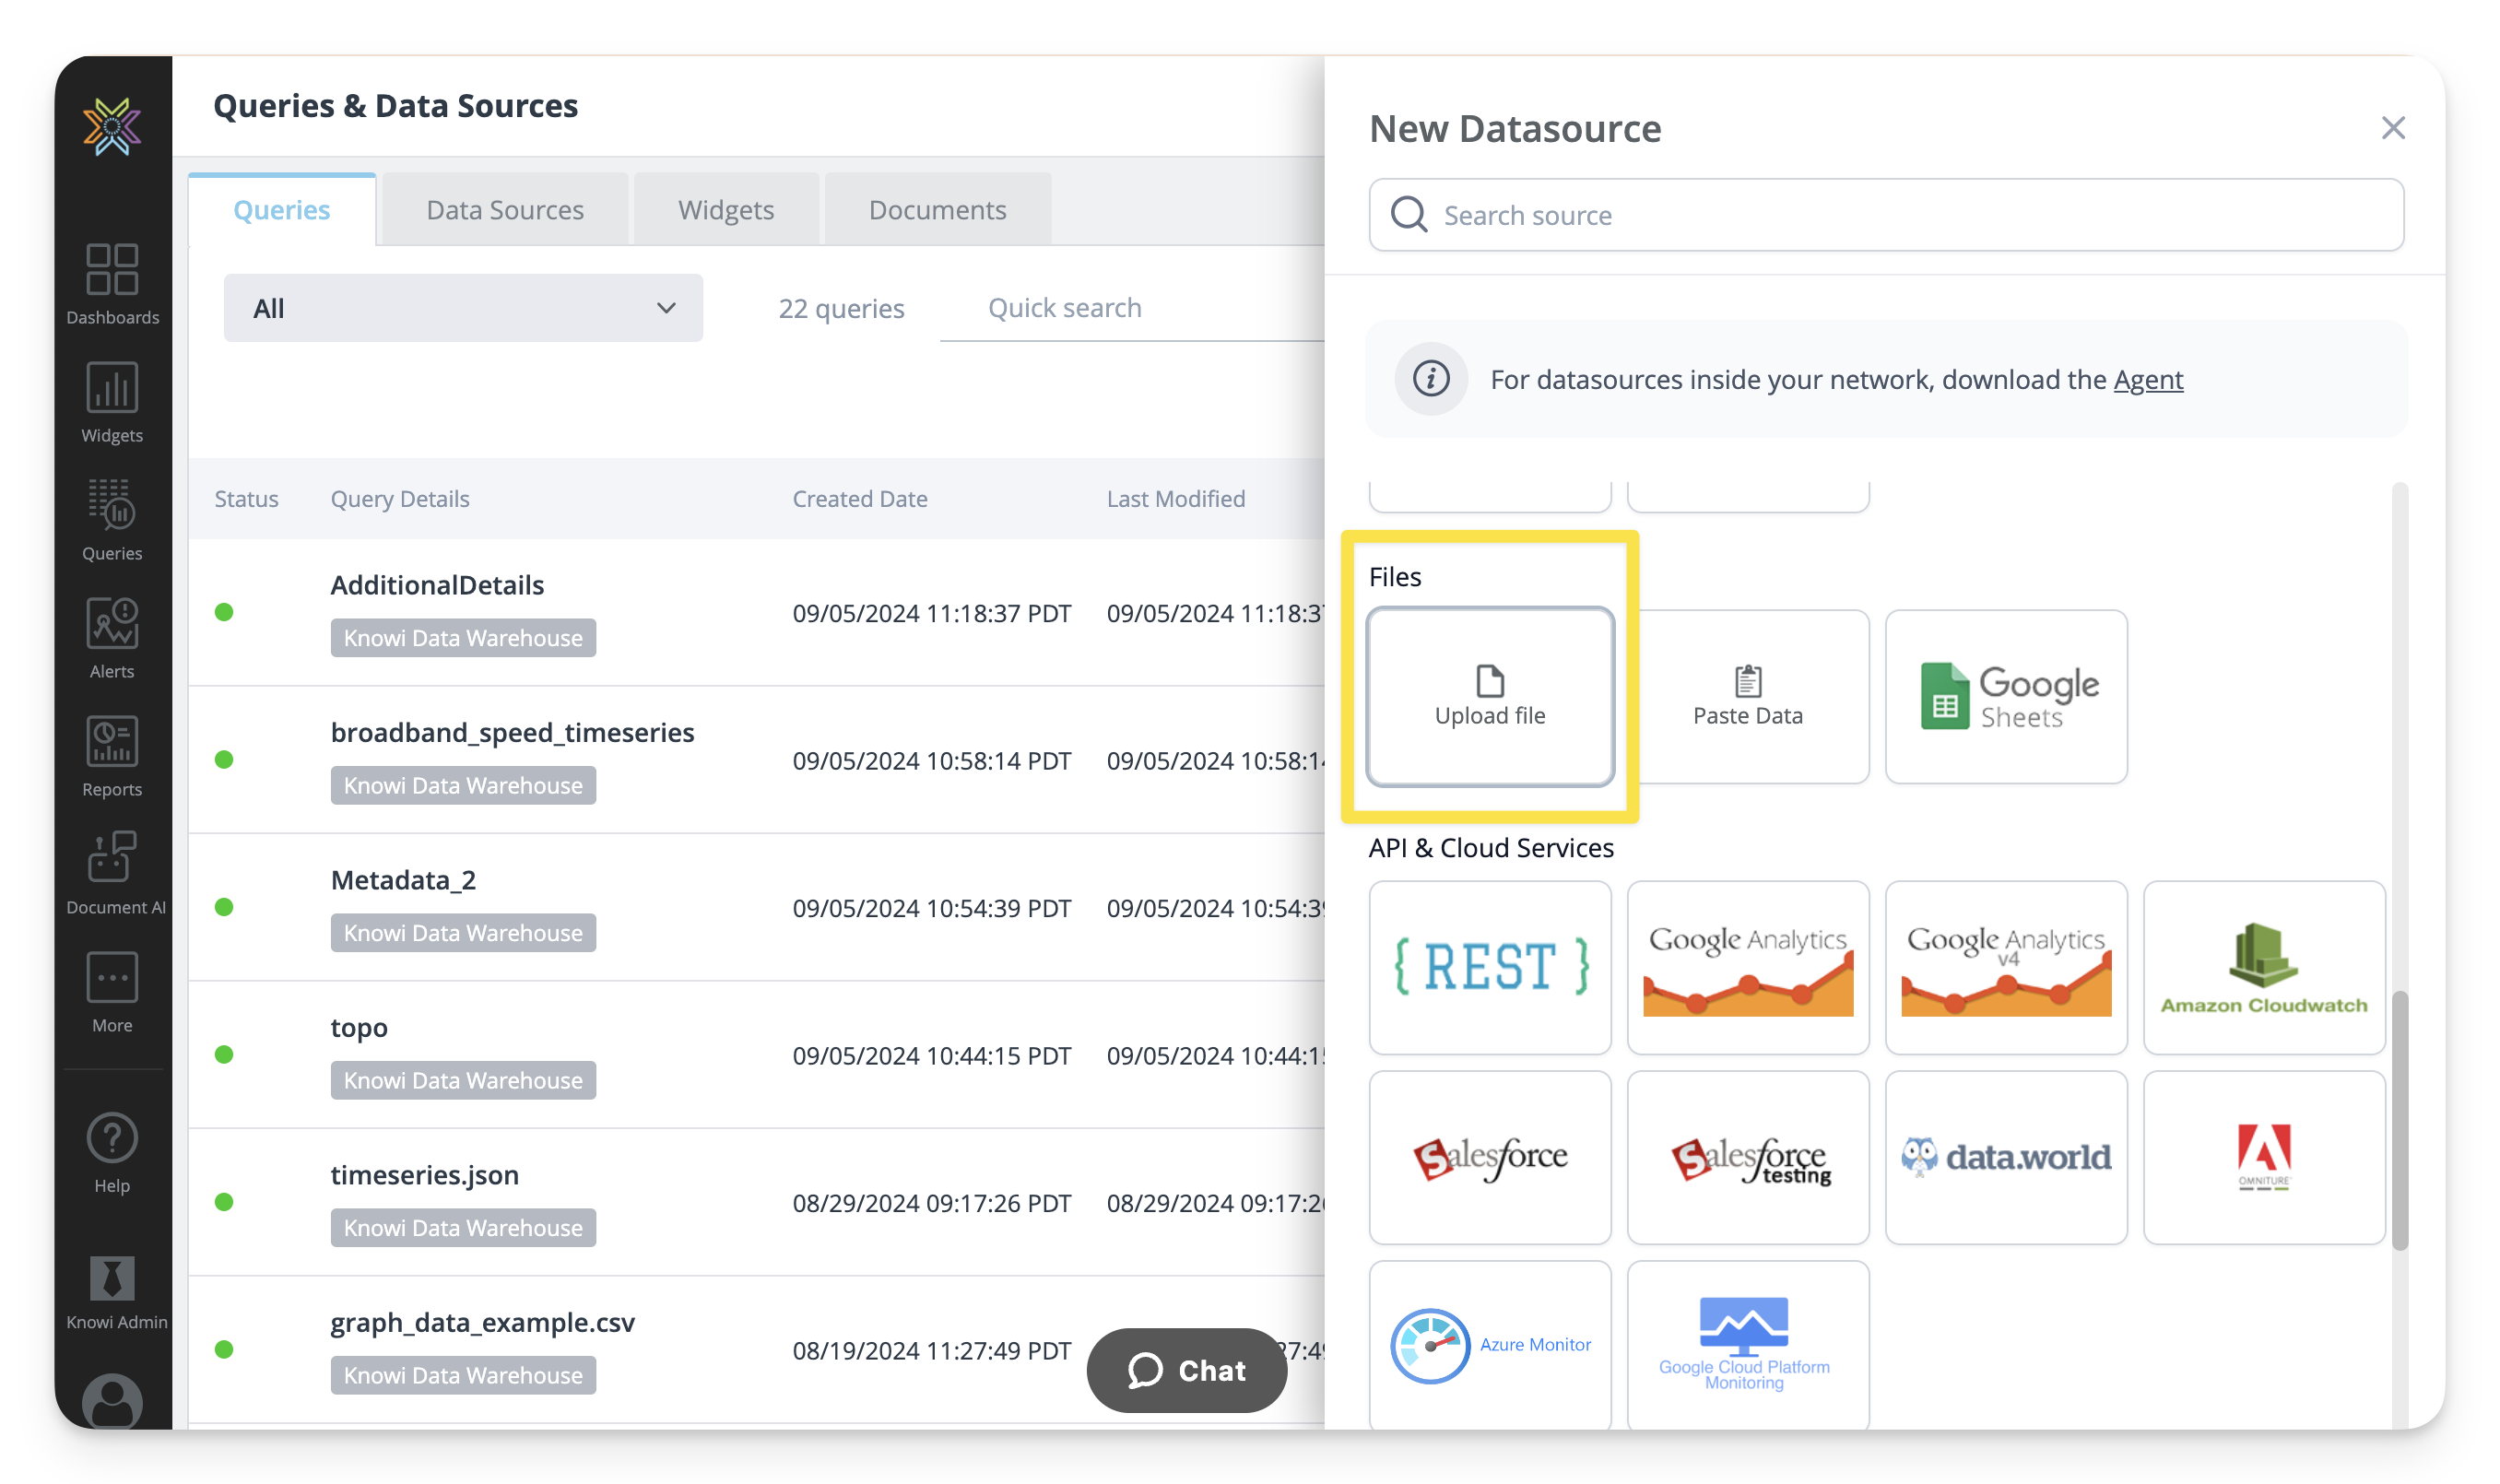Screen dimensions: 2500x1484
Task: Click the info icon in agent notice
Action: (x=1431, y=379)
